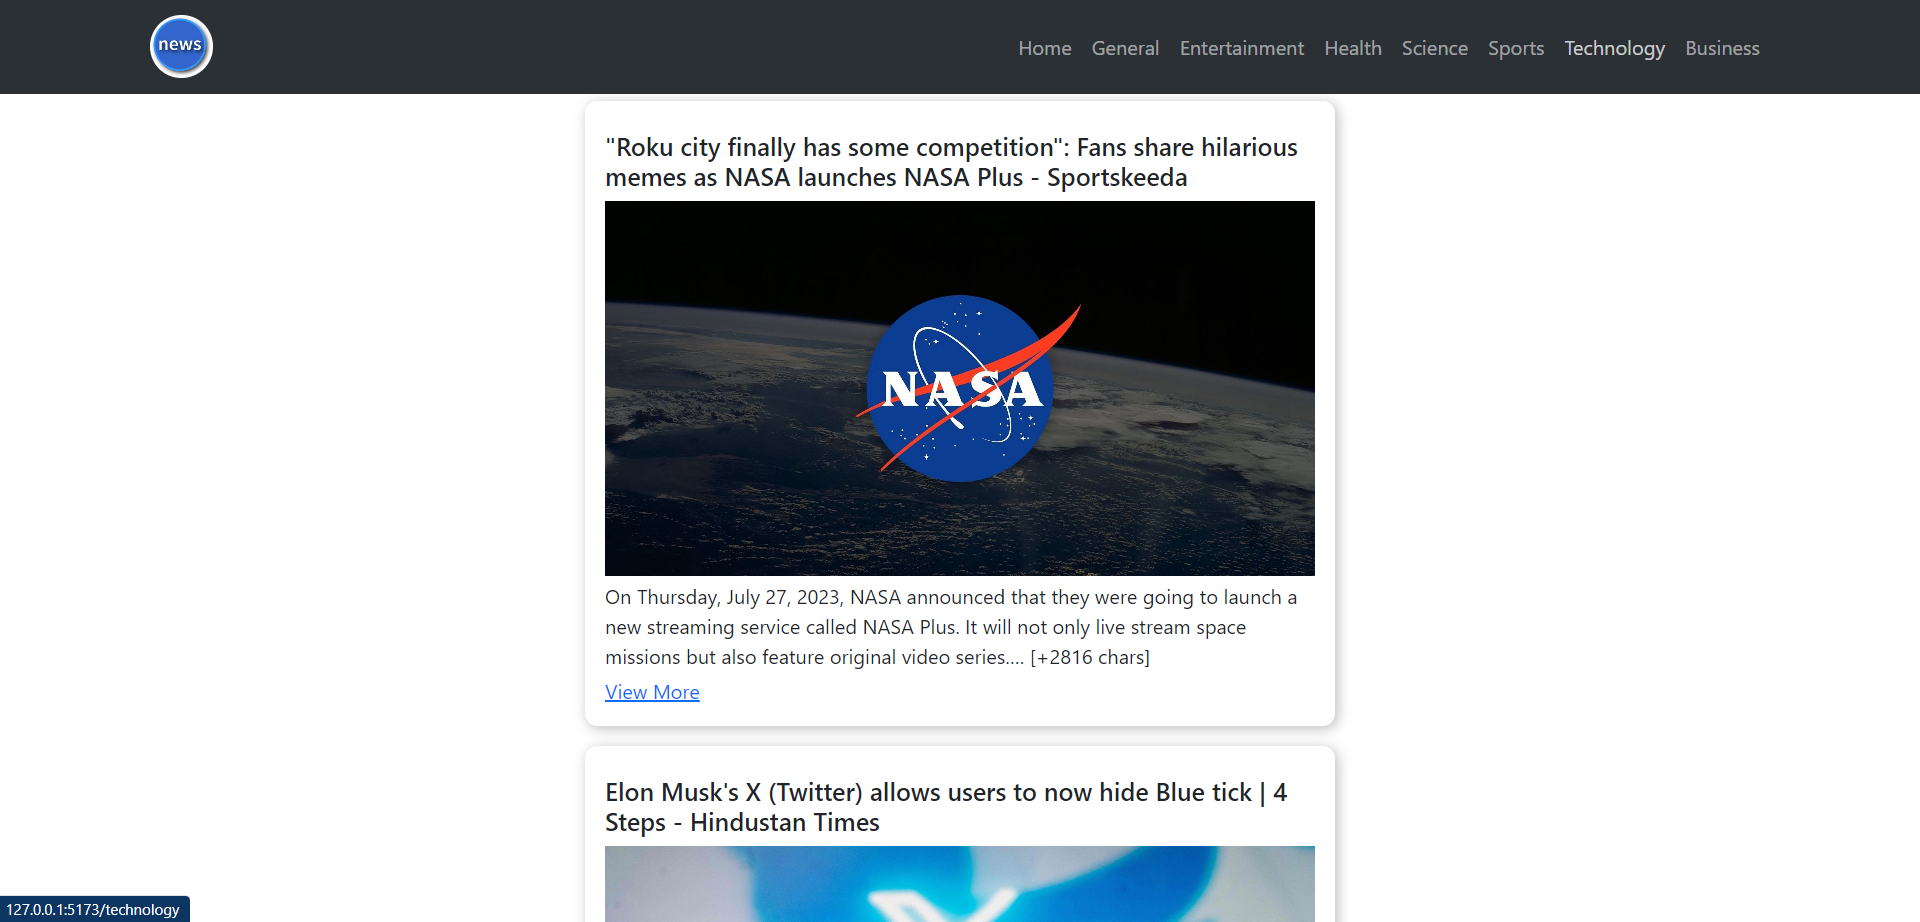Open the Entertainment news section

[1241, 47]
